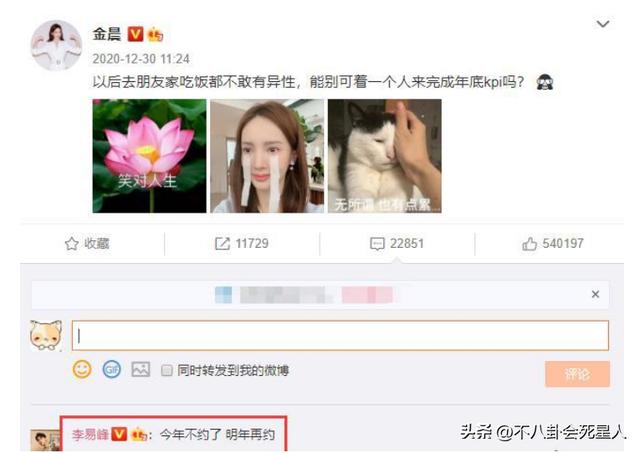
Task: Enable 同时转发到我的微博 checkbox
Action: pos(167,371)
